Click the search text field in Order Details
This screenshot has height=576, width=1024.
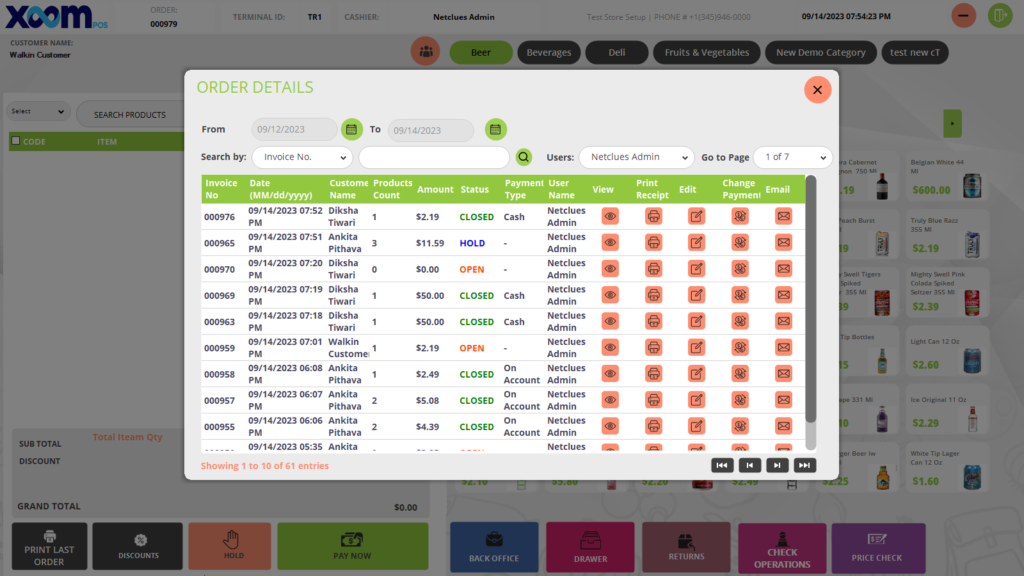(434, 157)
